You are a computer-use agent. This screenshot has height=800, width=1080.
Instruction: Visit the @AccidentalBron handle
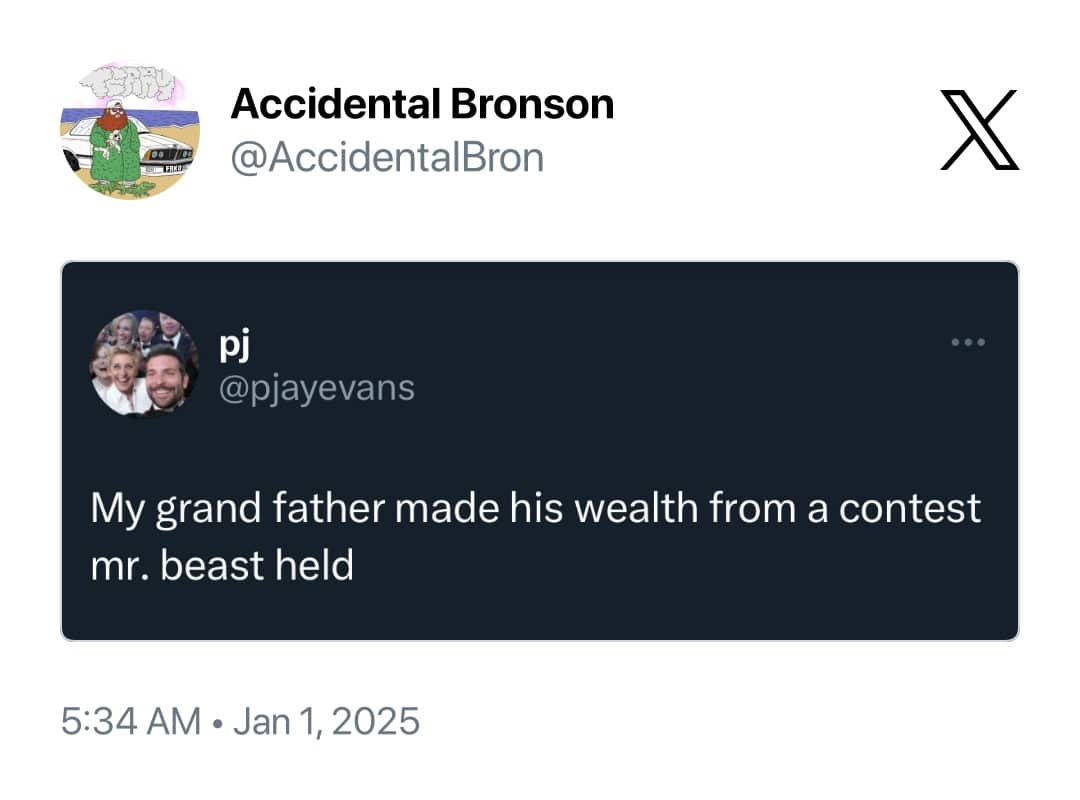pos(387,158)
